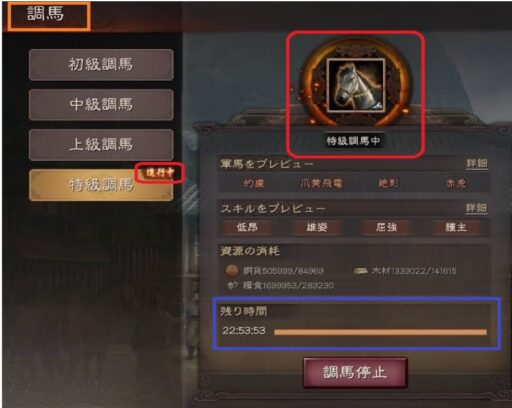
Task: Click the copper coin resource icon
Action: [x=232, y=270]
